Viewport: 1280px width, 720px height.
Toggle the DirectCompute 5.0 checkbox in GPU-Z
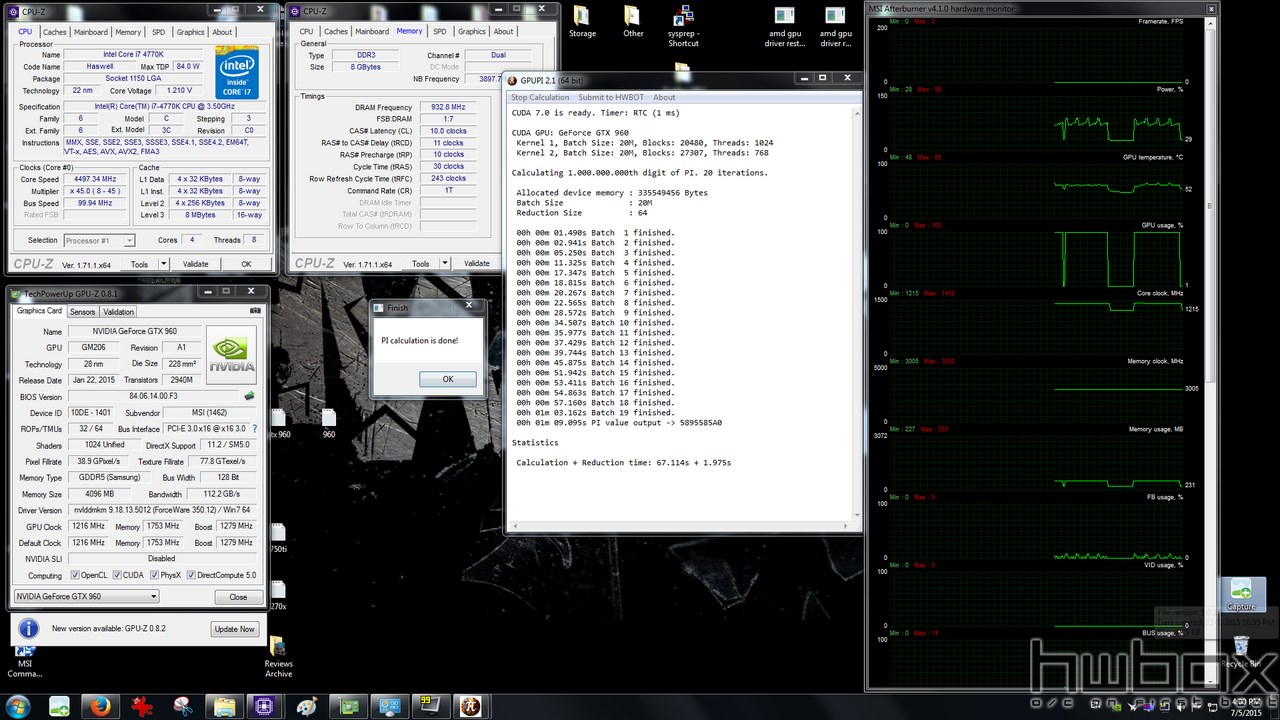tap(192, 575)
